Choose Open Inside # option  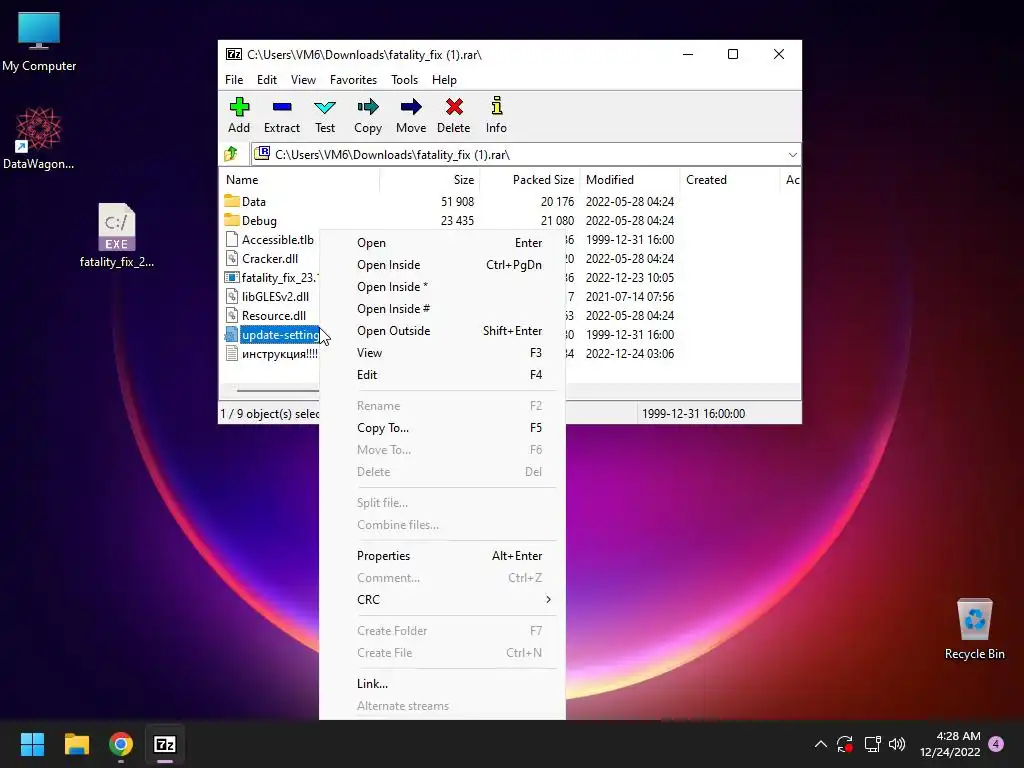pyautogui.click(x=442, y=309)
